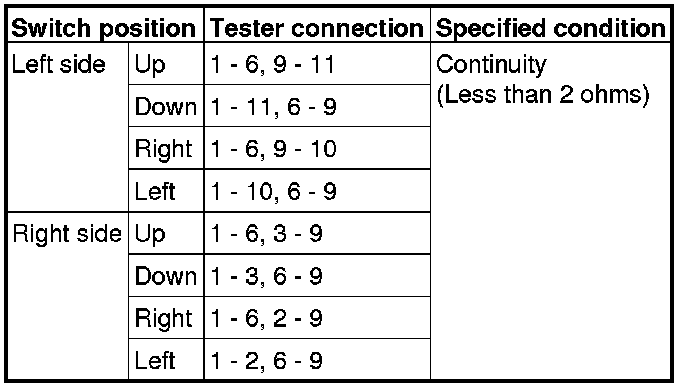Select the Right side row label
688x388 pixels.
click(67, 233)
